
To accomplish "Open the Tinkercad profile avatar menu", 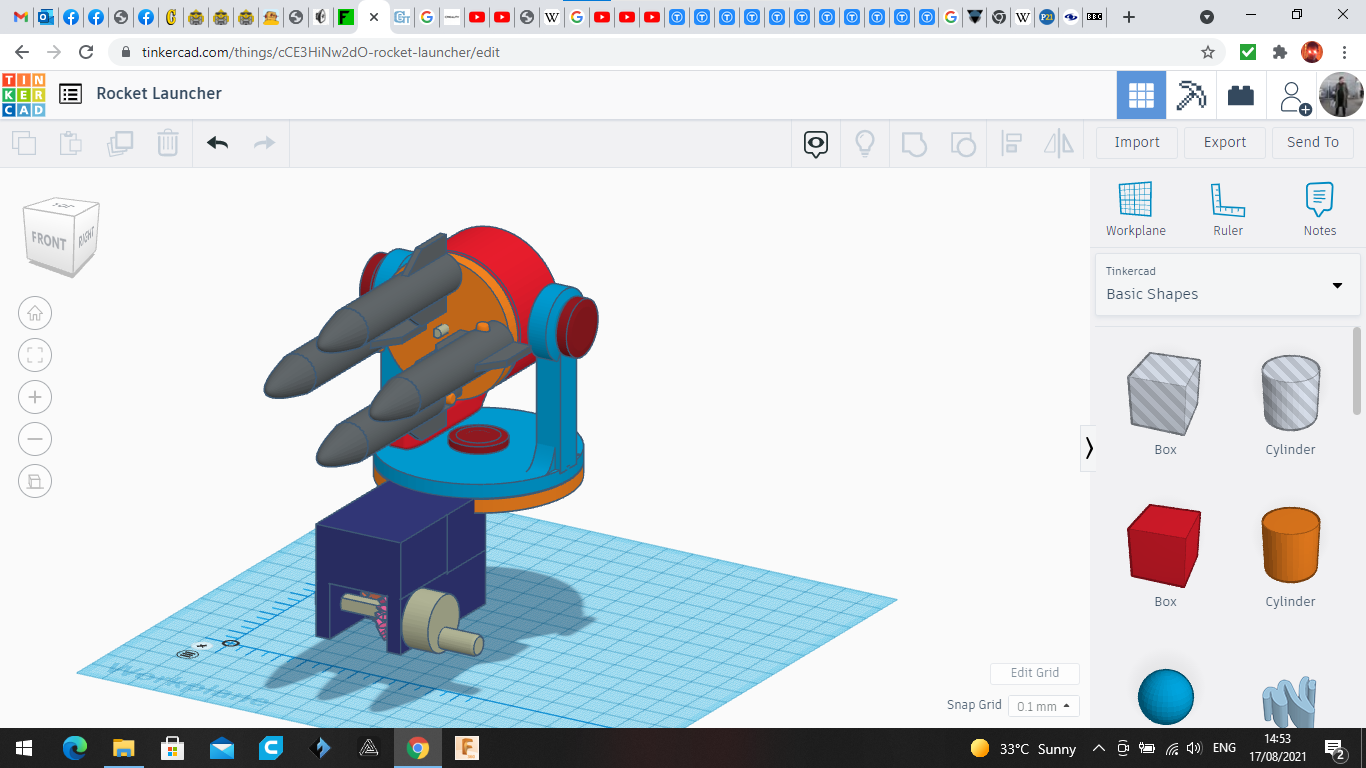I will click(x=1341, y=95).
